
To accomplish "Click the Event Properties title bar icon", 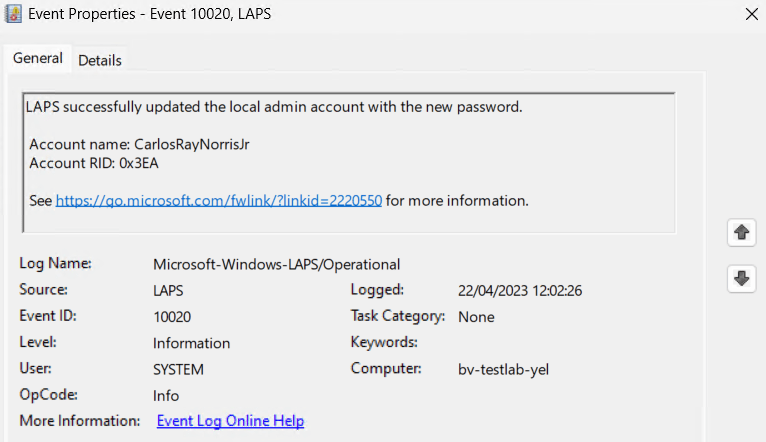I will (13, 14).
